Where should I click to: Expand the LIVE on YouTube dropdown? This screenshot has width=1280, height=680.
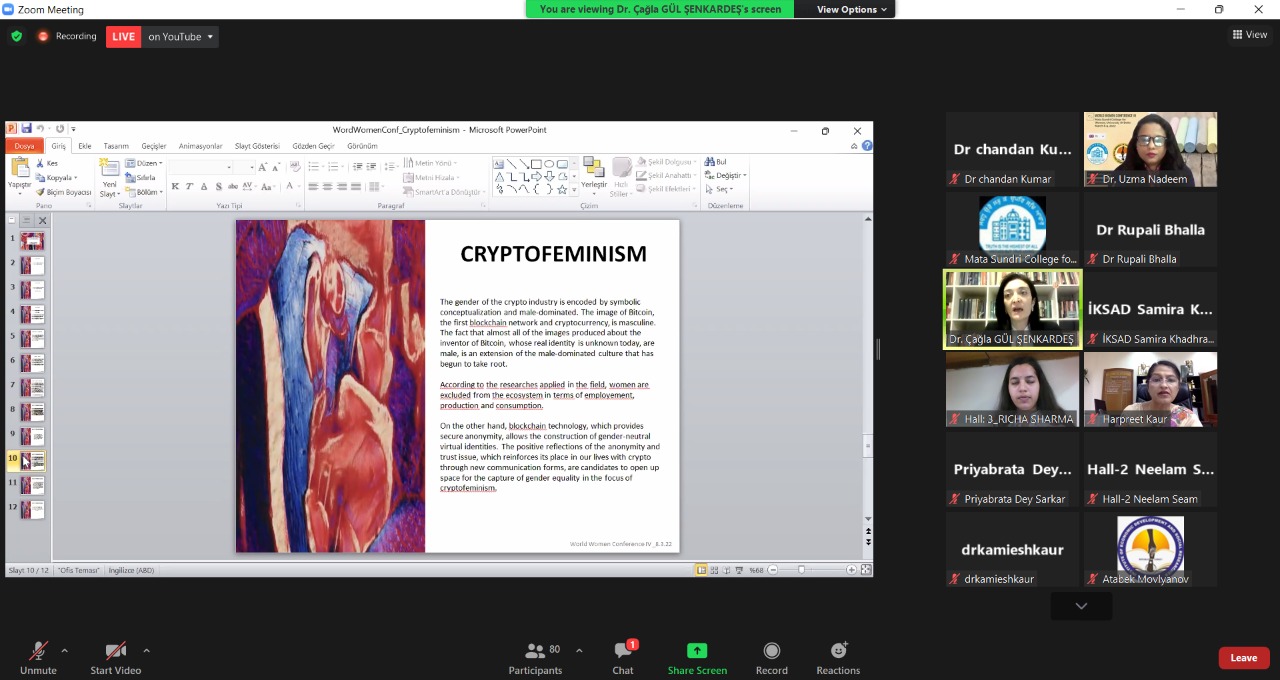coord(210,37)
